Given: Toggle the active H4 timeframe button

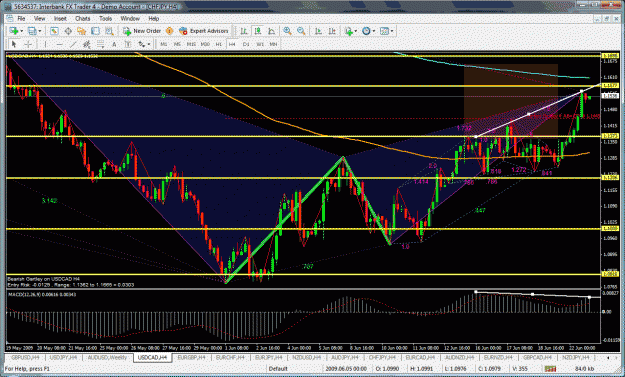Looking at the screenshot, I should 232,44.
